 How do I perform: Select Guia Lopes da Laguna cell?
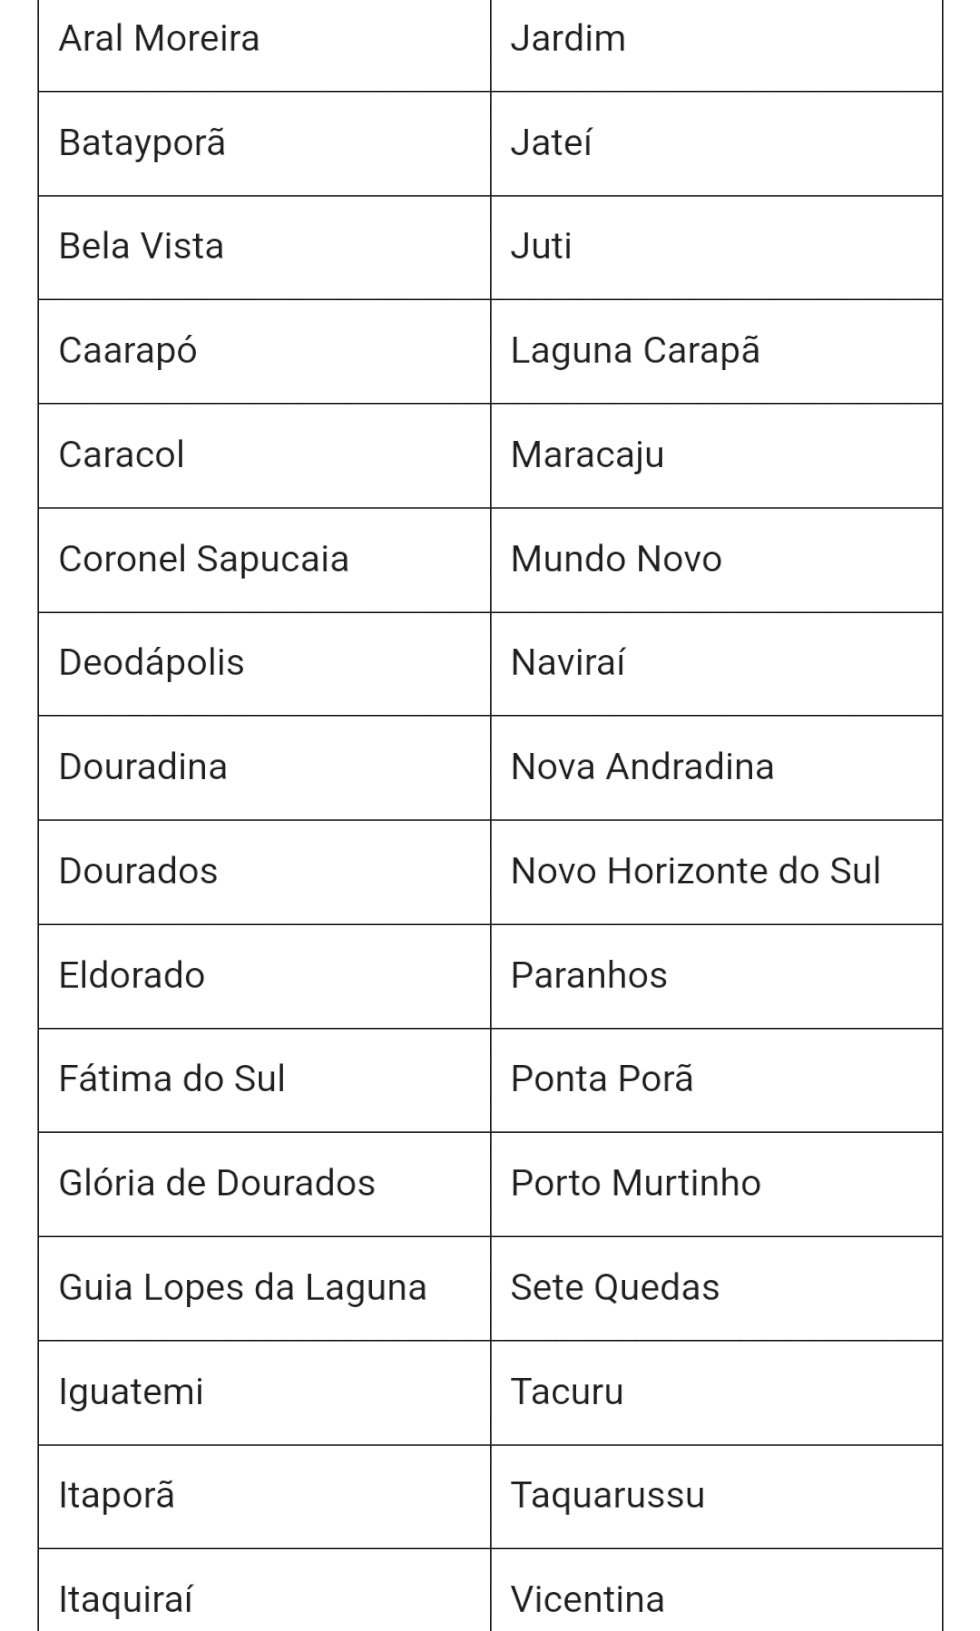(x=243, y=1287)
